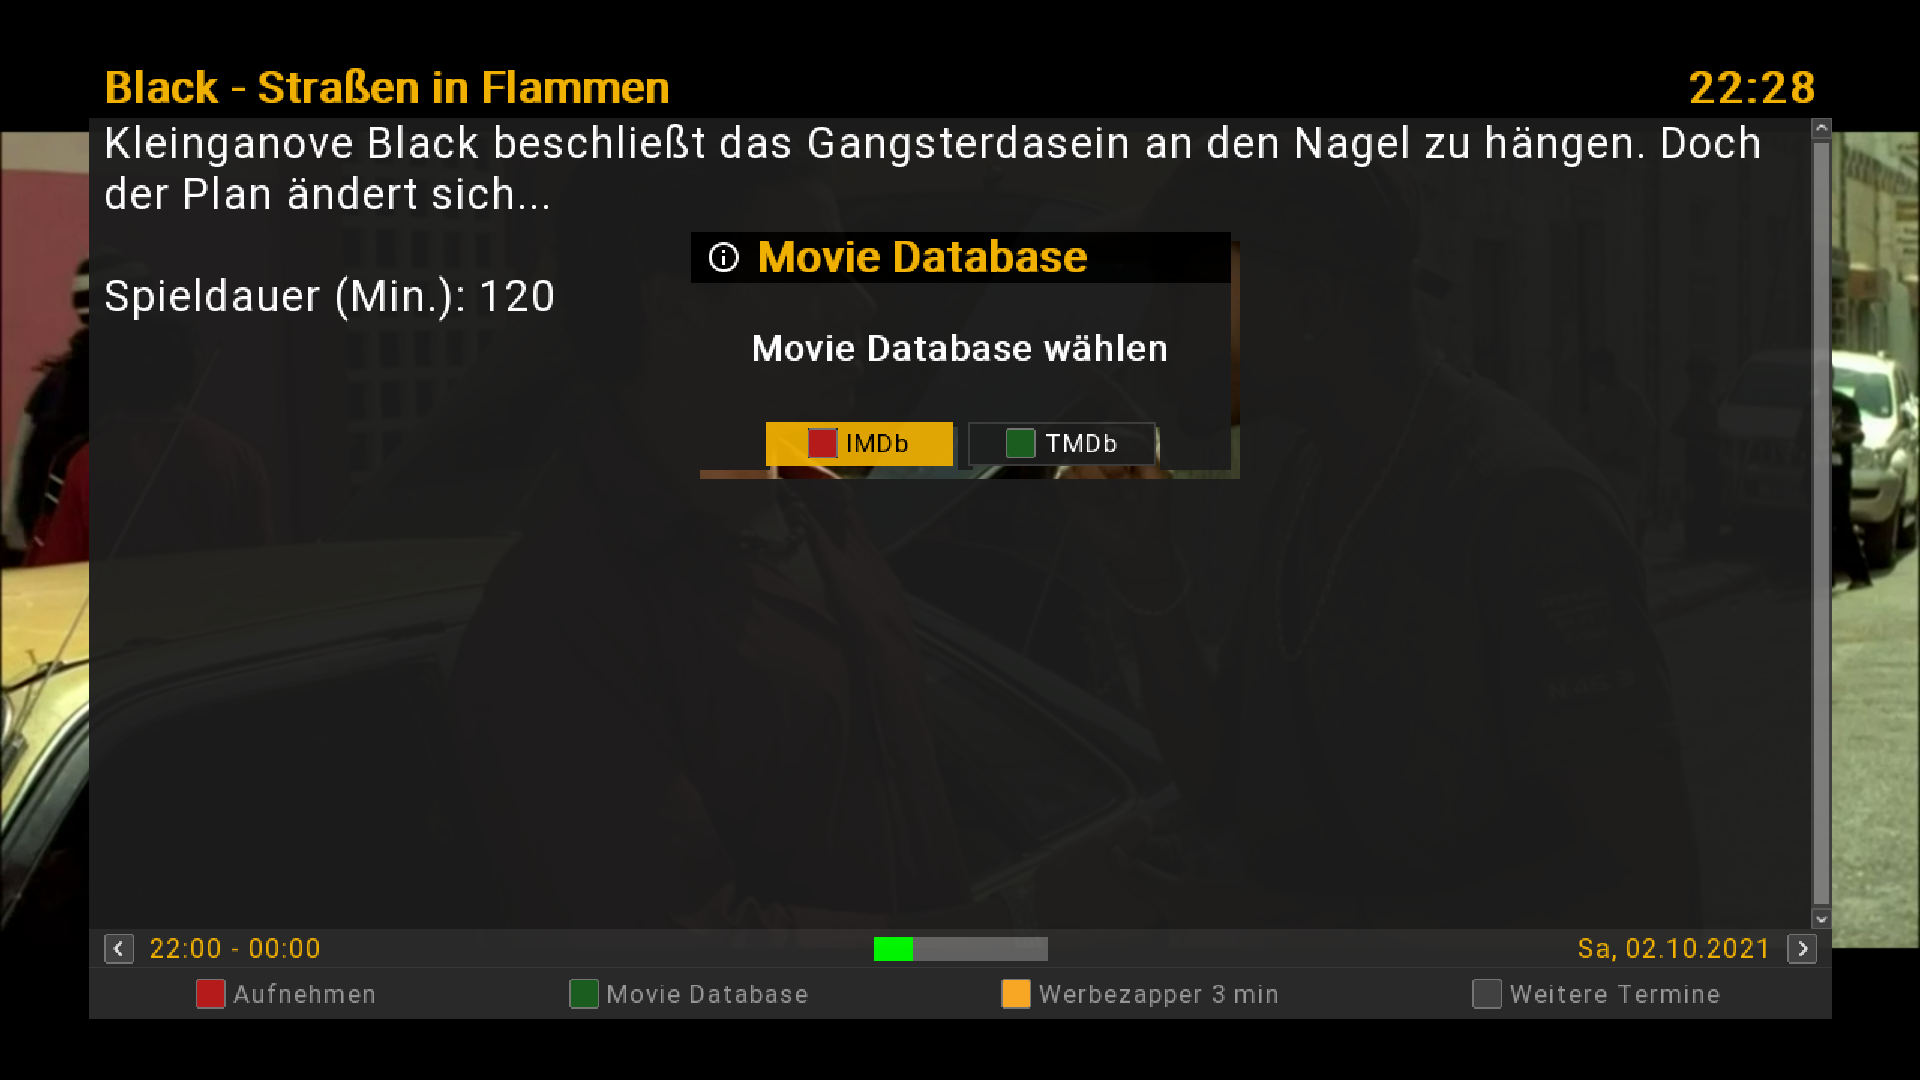Open Movie Database from bottom bar
Viewport: 1920px width, 1080px height.
pos(707,994)
